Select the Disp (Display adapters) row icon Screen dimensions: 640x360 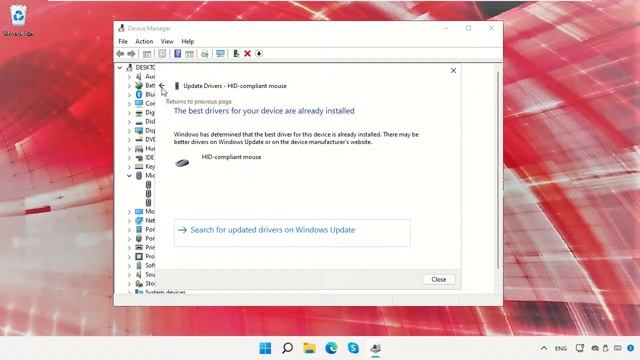tap(139, 131)
